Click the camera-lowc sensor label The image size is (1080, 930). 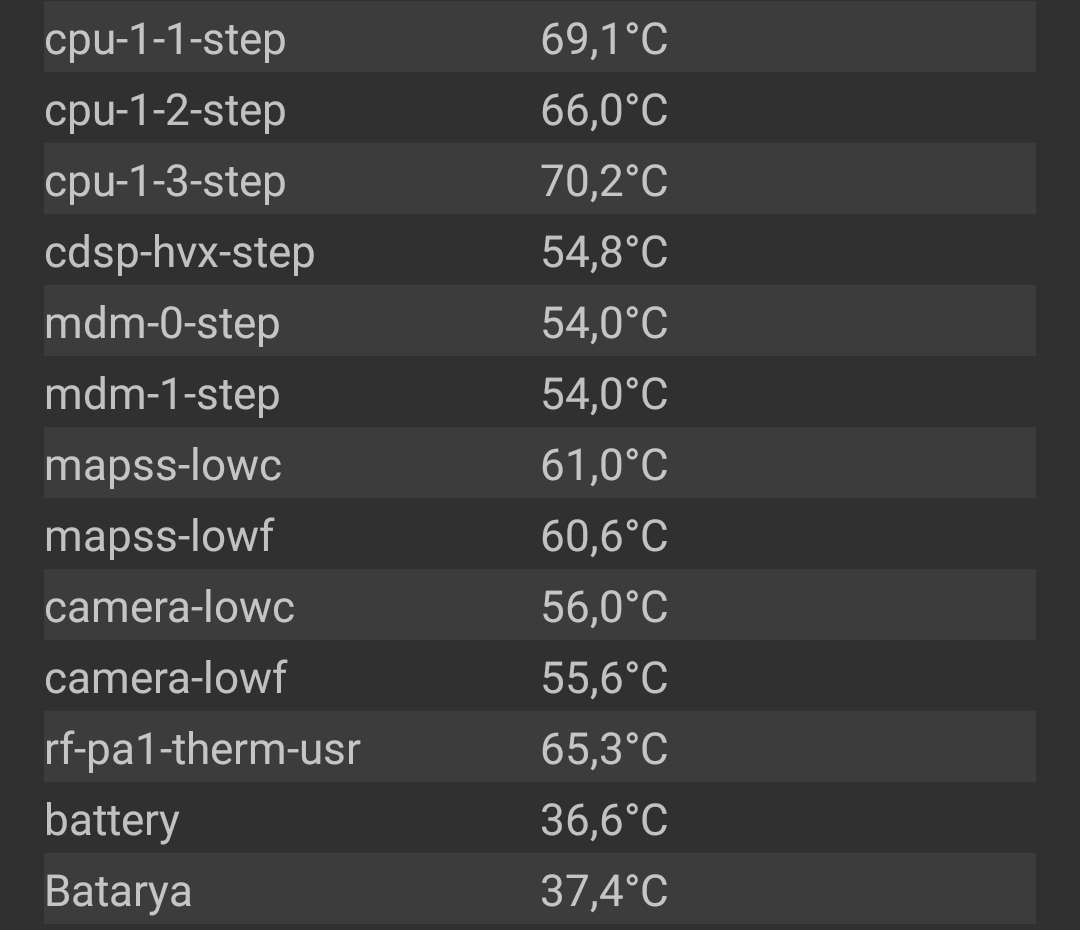170,608
